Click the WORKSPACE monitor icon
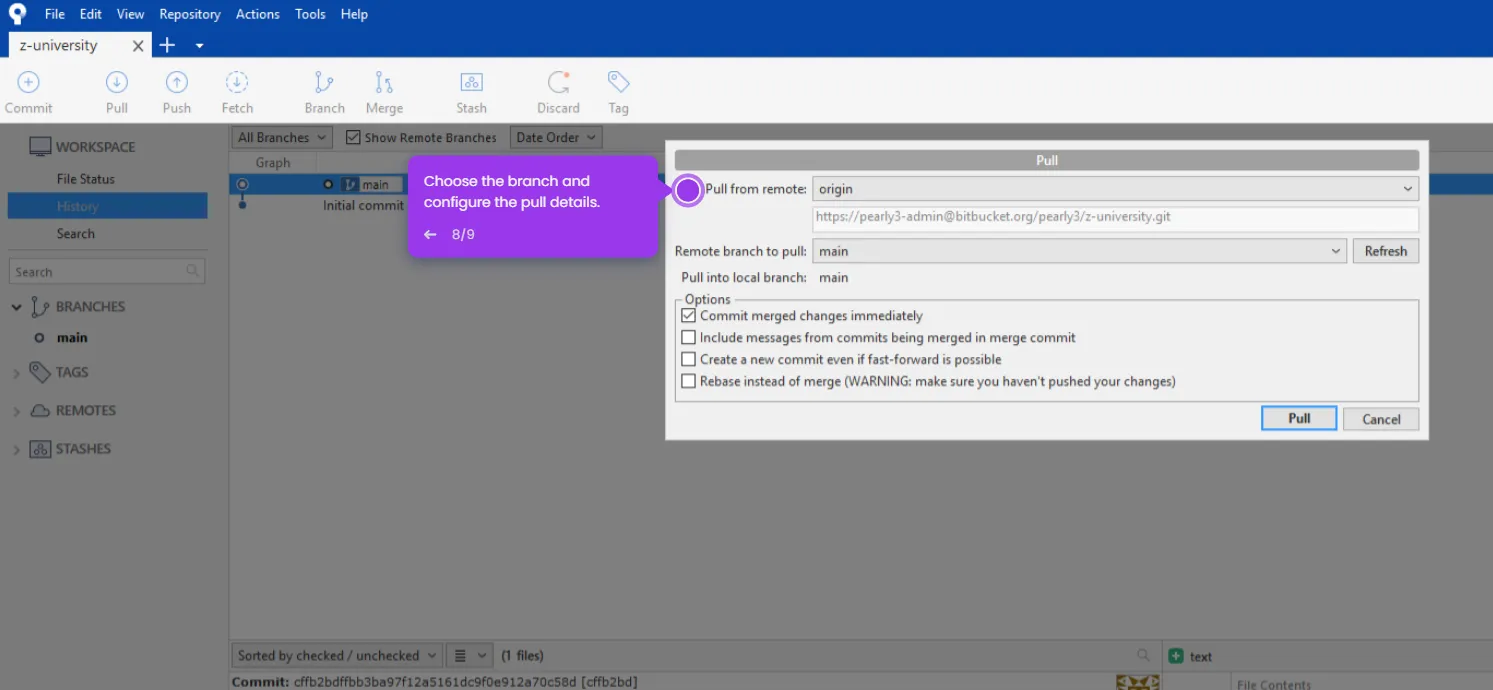This screenshot has height=690, width=1493. coord(40,147)
